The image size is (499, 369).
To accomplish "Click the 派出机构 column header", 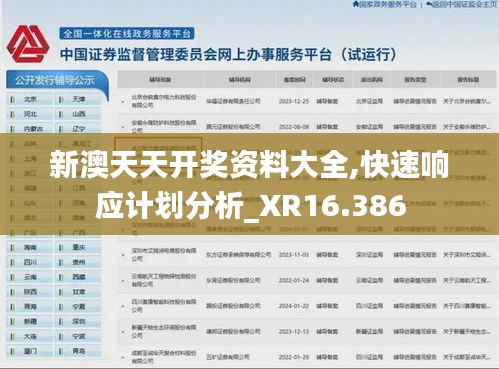I will point(372,80).
